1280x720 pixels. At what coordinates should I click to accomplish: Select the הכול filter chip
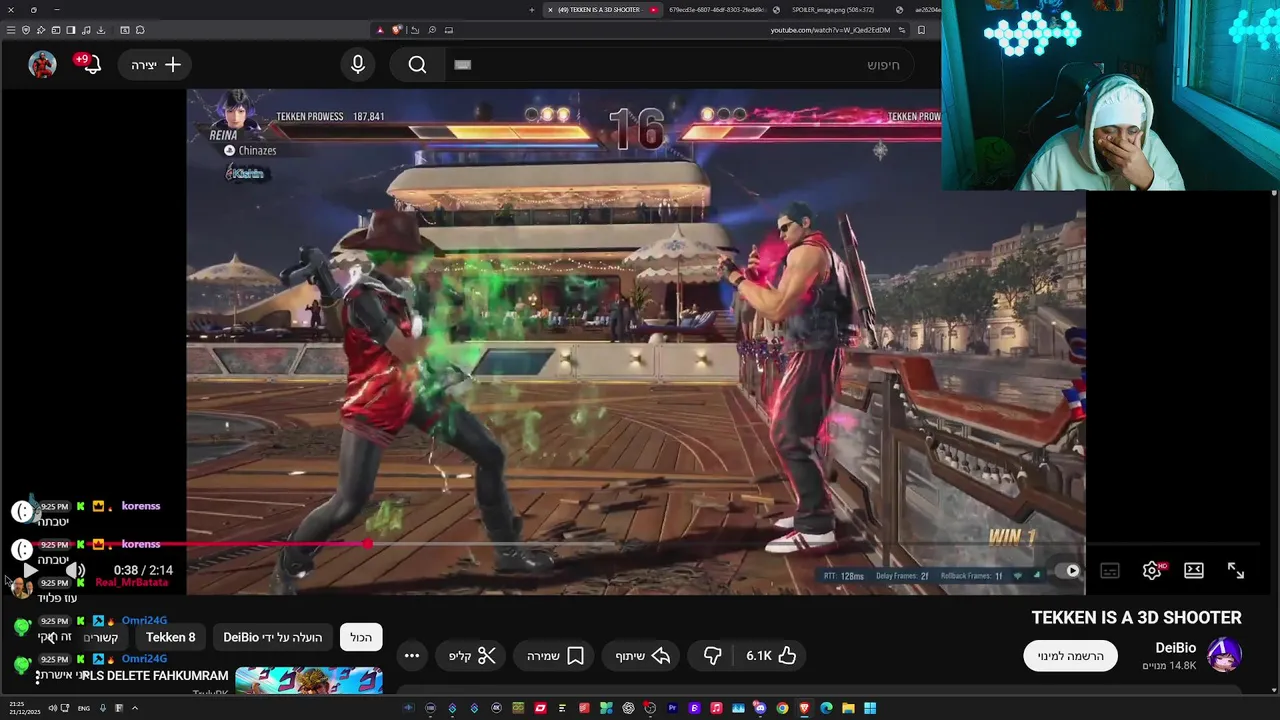tap(361, 637)
